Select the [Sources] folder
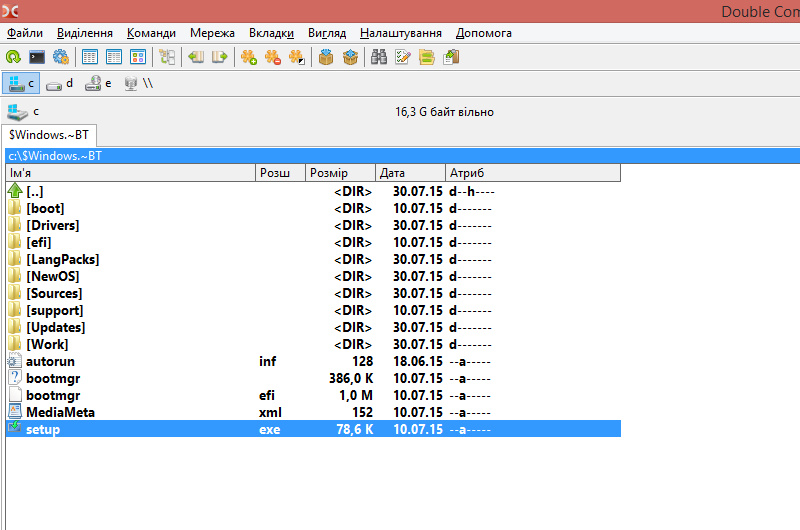Screen dimensions: 800x530 point(313,293)
